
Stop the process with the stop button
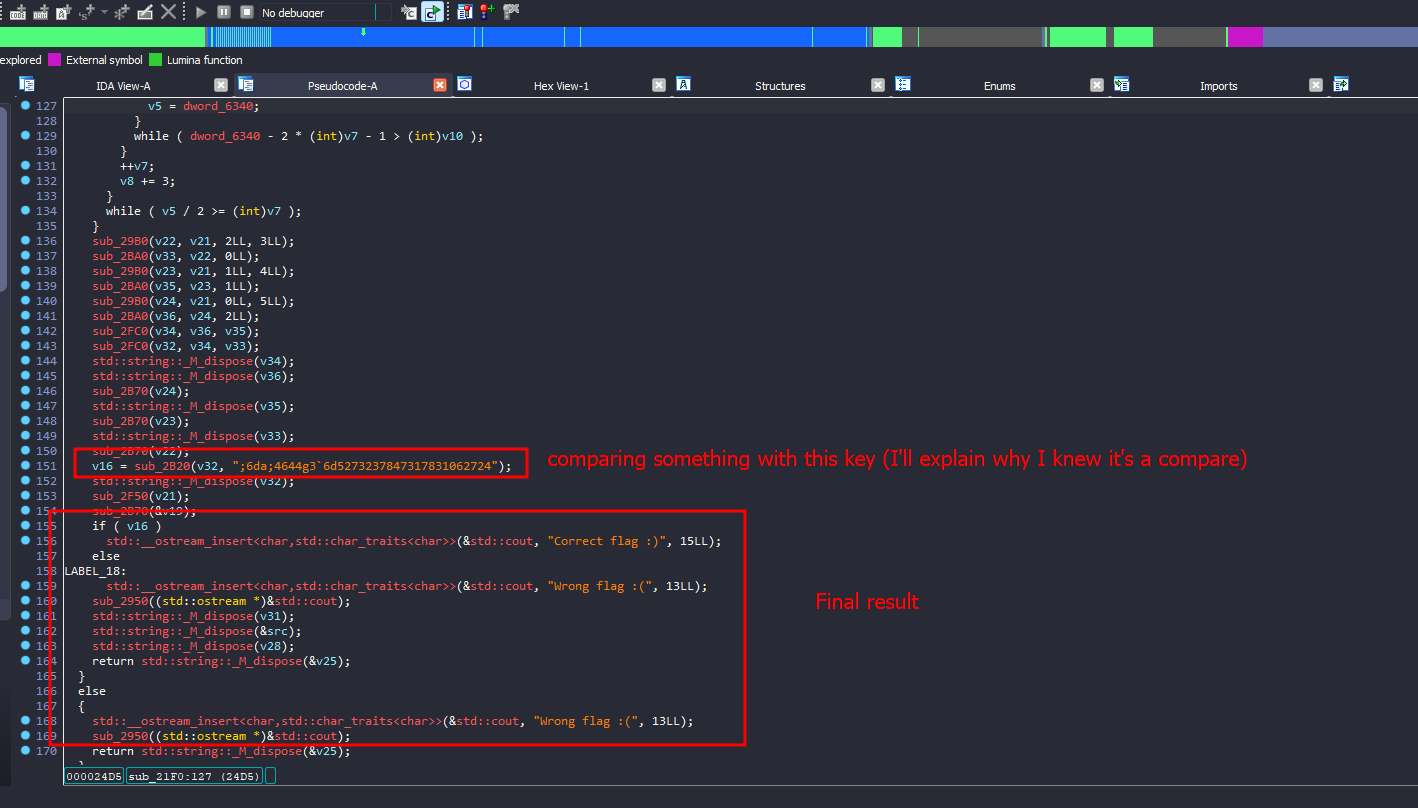point(246,12)
